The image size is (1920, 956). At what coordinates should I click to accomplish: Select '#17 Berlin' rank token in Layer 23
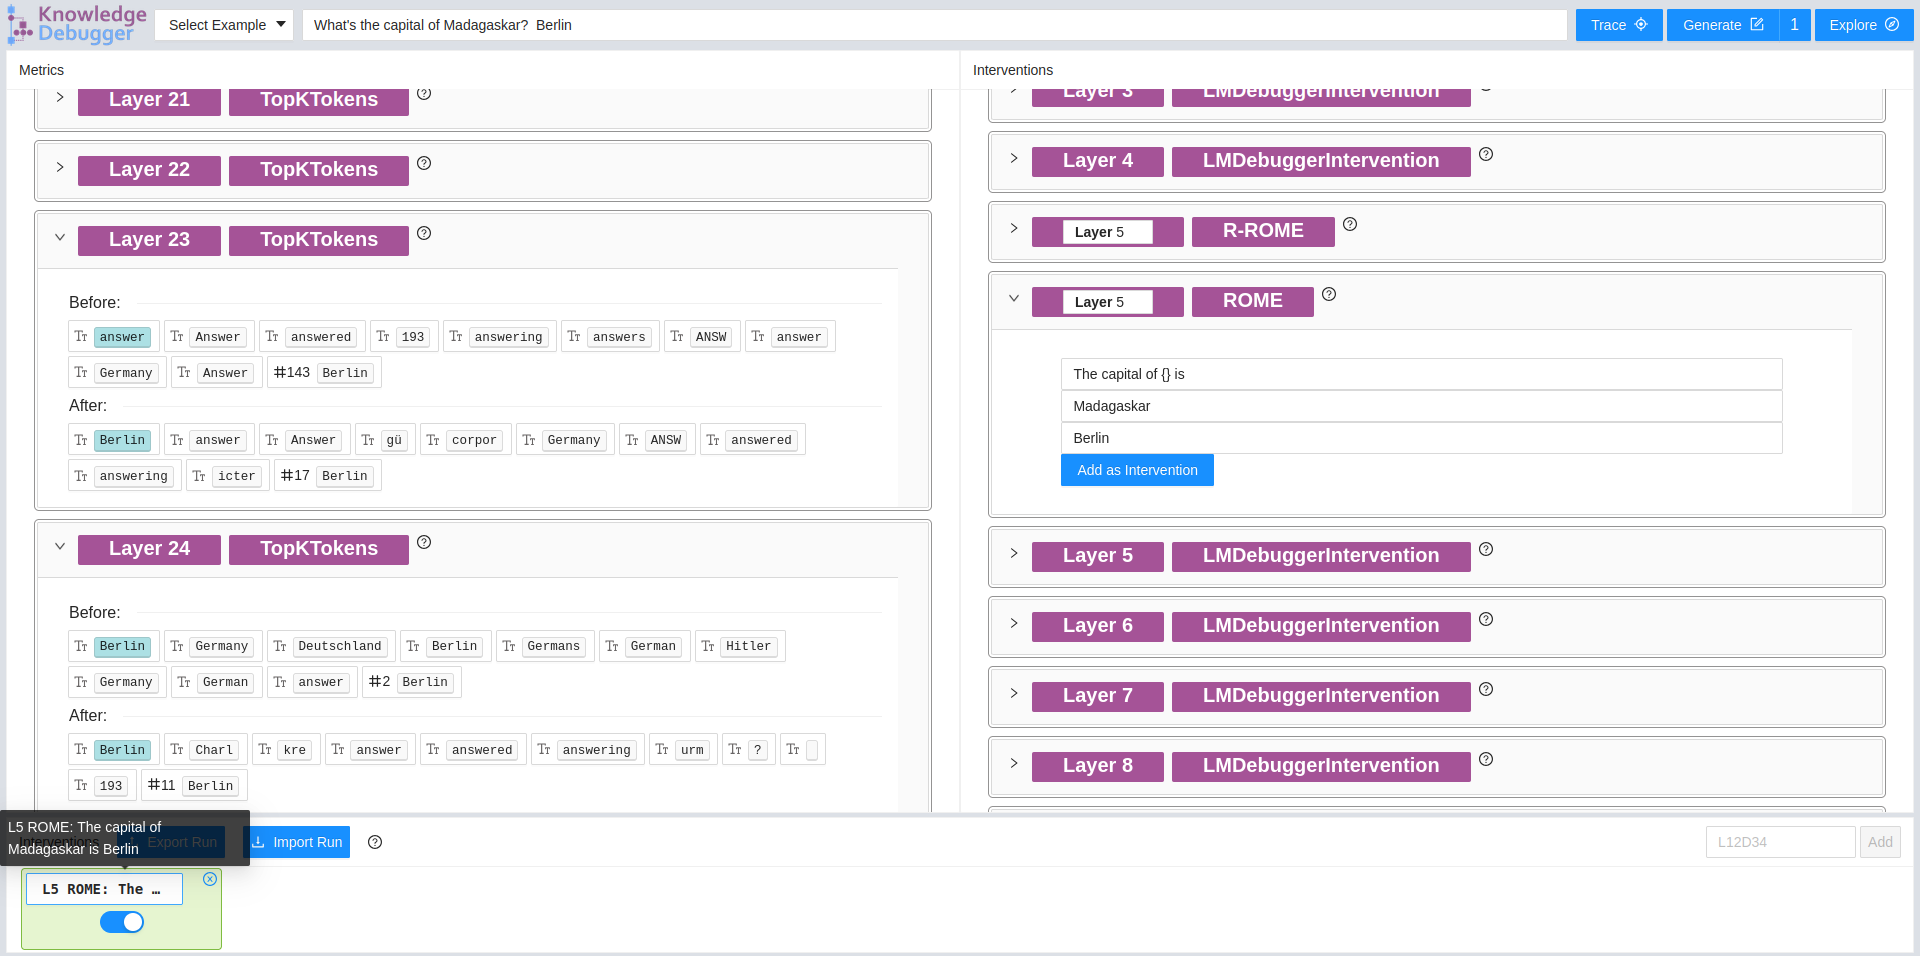pos(327,476)
